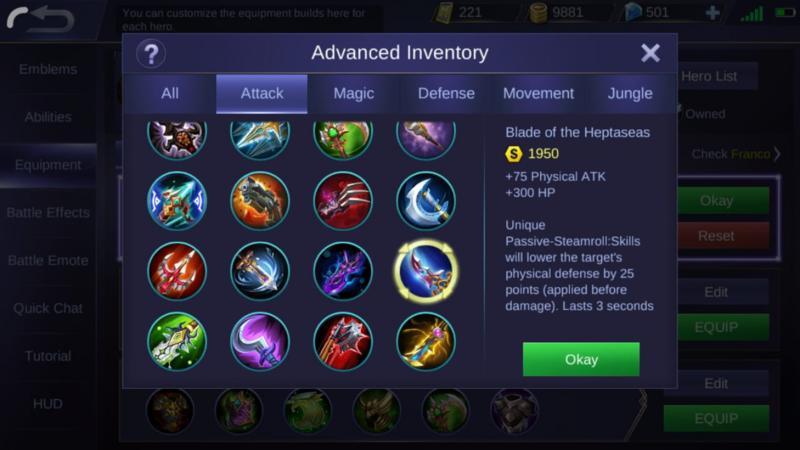800x450 pixels.
Task: Switch to the Defense tab
Action: pos(446,93)
